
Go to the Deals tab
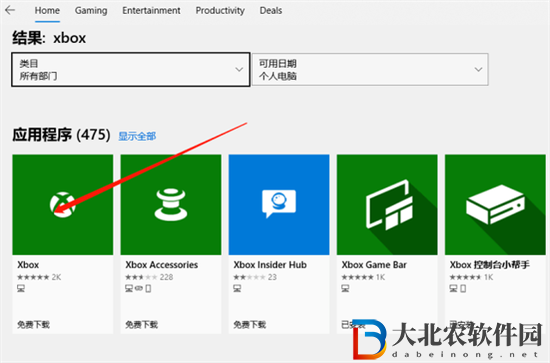tap(271, 11)
